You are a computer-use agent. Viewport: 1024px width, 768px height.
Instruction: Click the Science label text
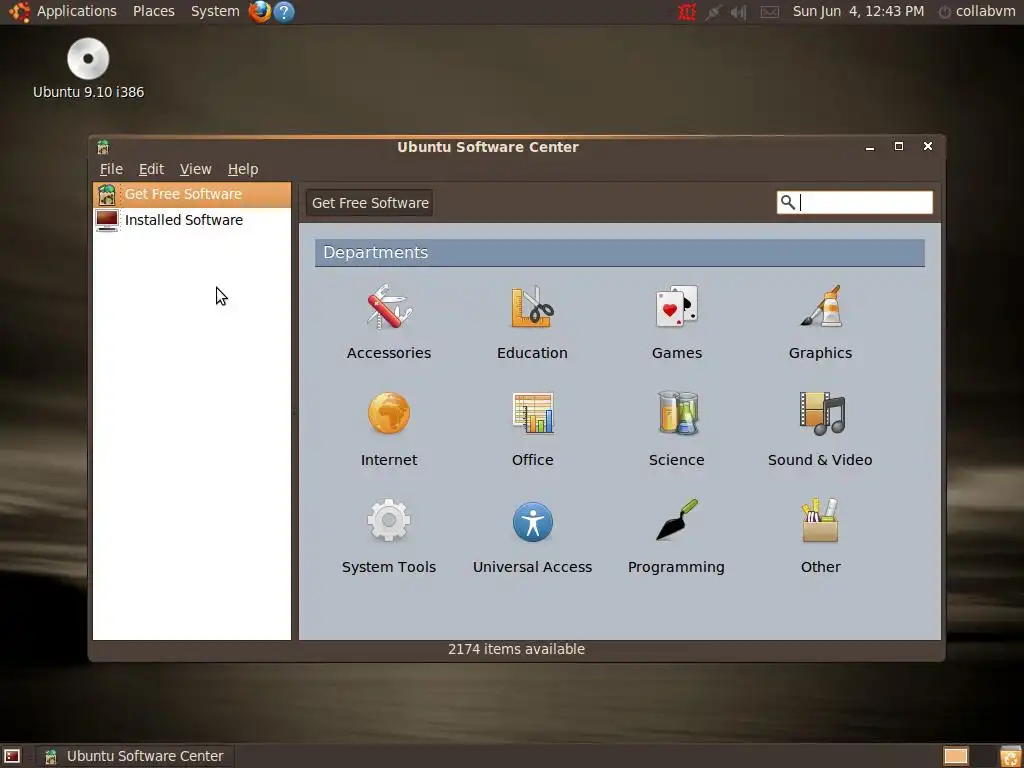677,460
